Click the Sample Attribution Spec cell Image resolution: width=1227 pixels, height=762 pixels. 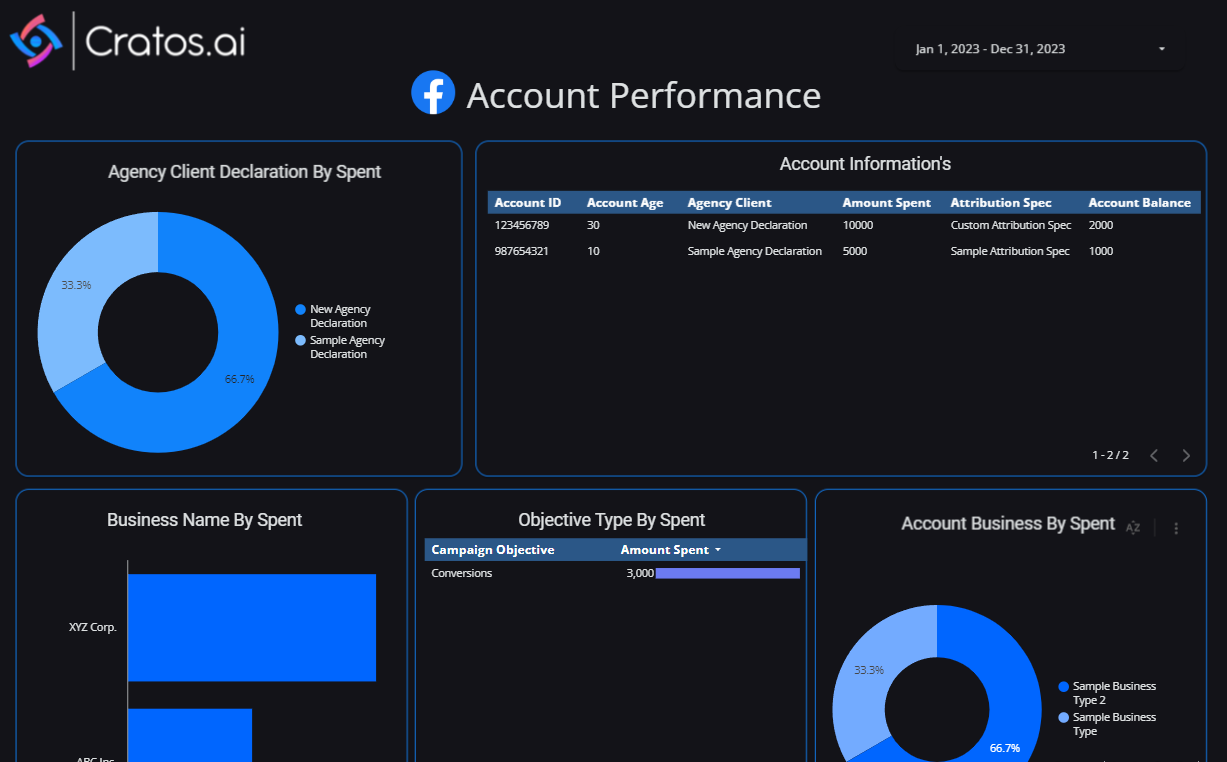1010,251
